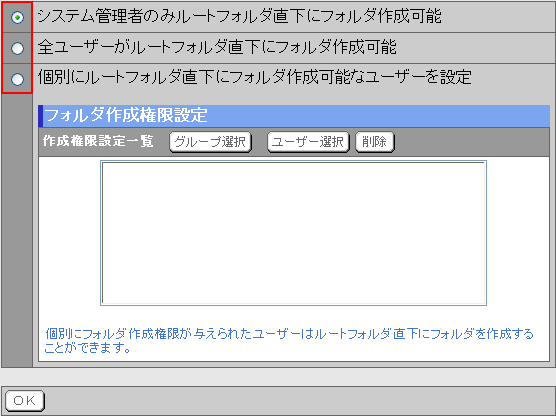Viewport: 556px width, 416px height.
Task: Click the gray toolbar strip right of 削除
Action: tap(472, 142)
